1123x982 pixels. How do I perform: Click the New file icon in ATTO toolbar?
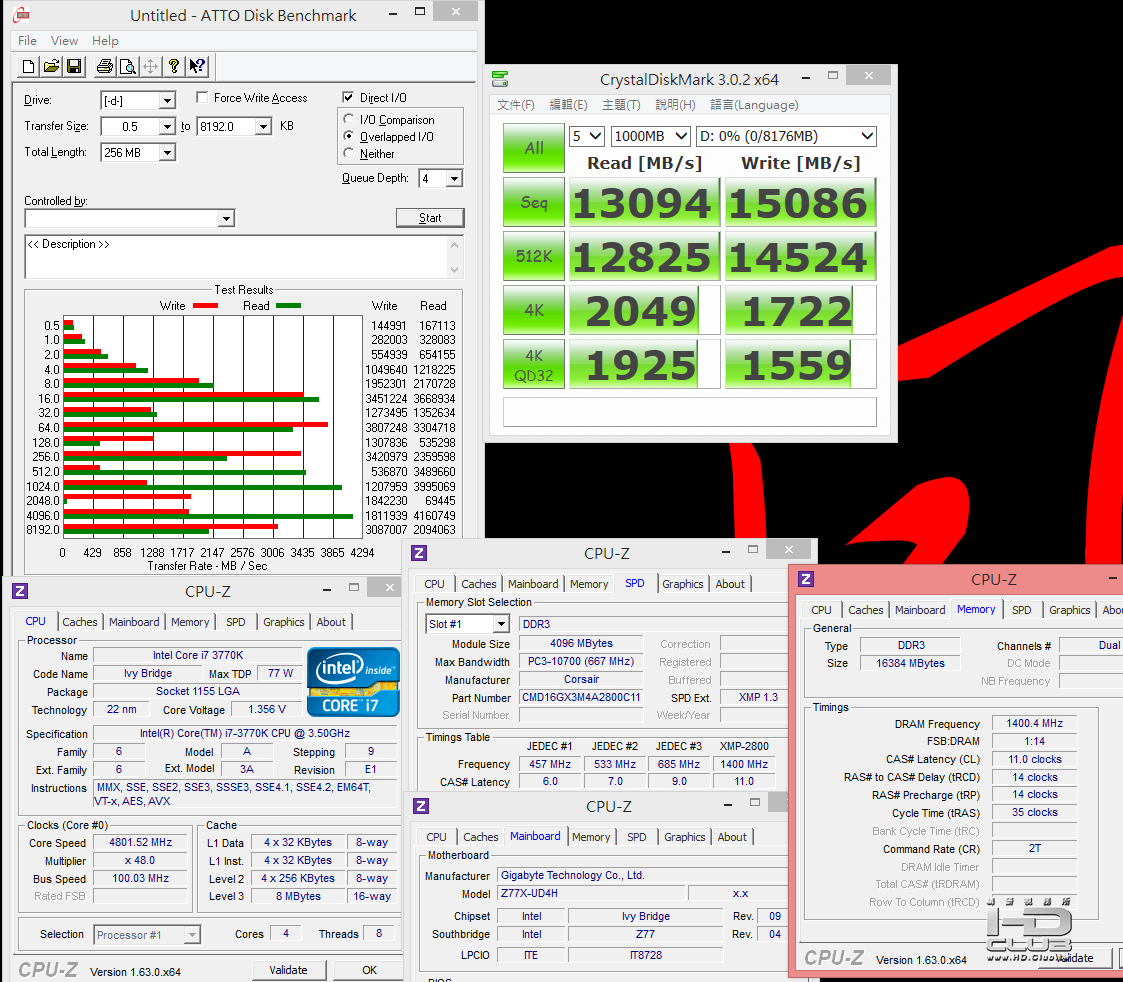29,67
